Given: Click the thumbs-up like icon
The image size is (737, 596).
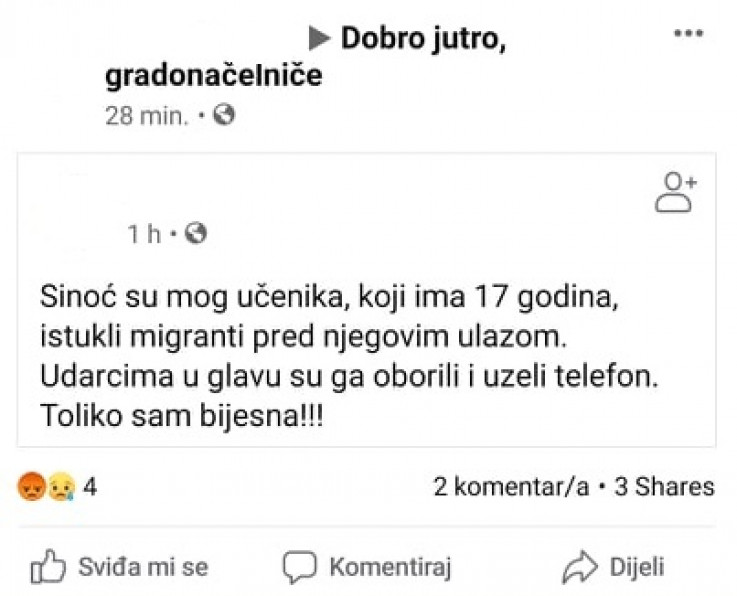Looking at the screenshot, I should point(48,567).
